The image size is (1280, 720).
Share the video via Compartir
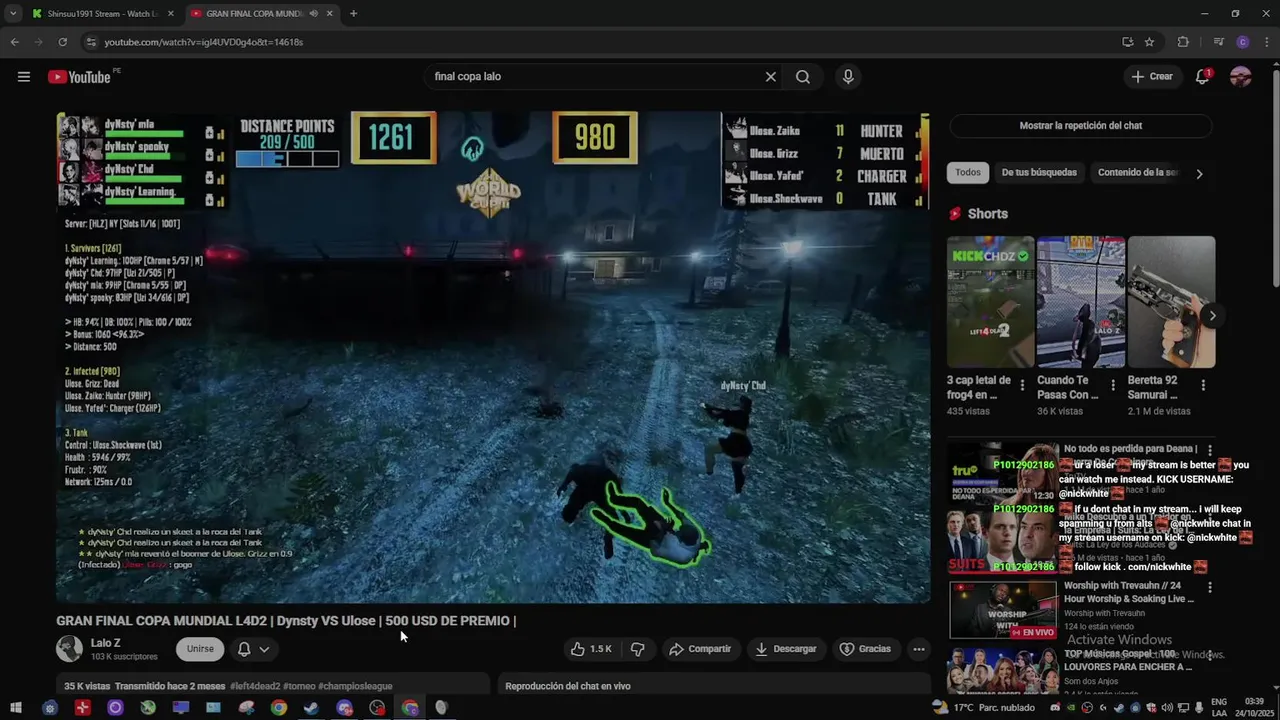[700, 649]
